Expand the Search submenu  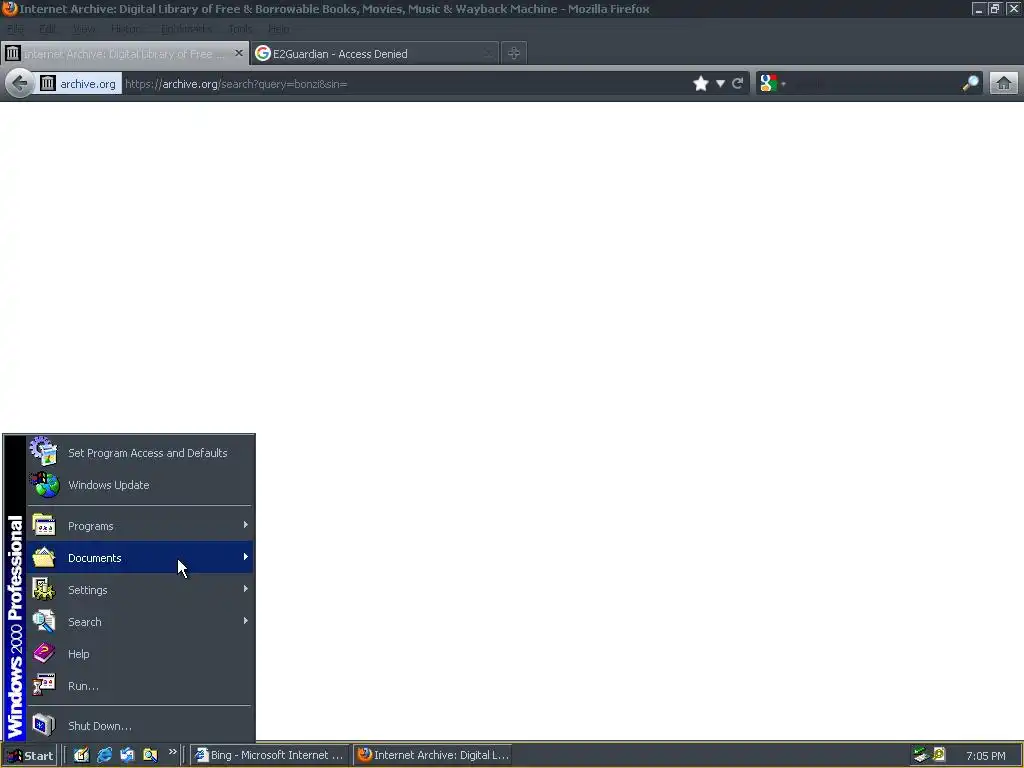pyautogui.click(x=140, y=622)
